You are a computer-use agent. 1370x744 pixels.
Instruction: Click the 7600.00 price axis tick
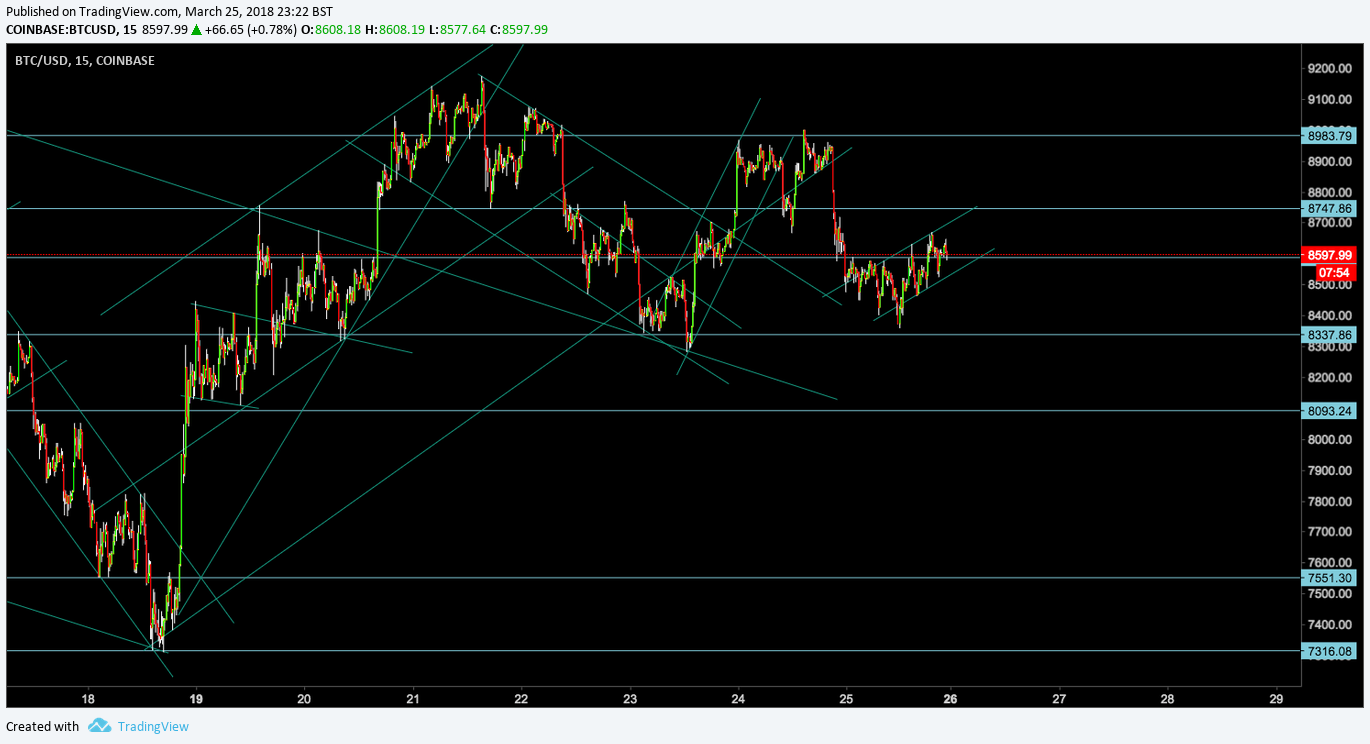[x=1329, y=563]
